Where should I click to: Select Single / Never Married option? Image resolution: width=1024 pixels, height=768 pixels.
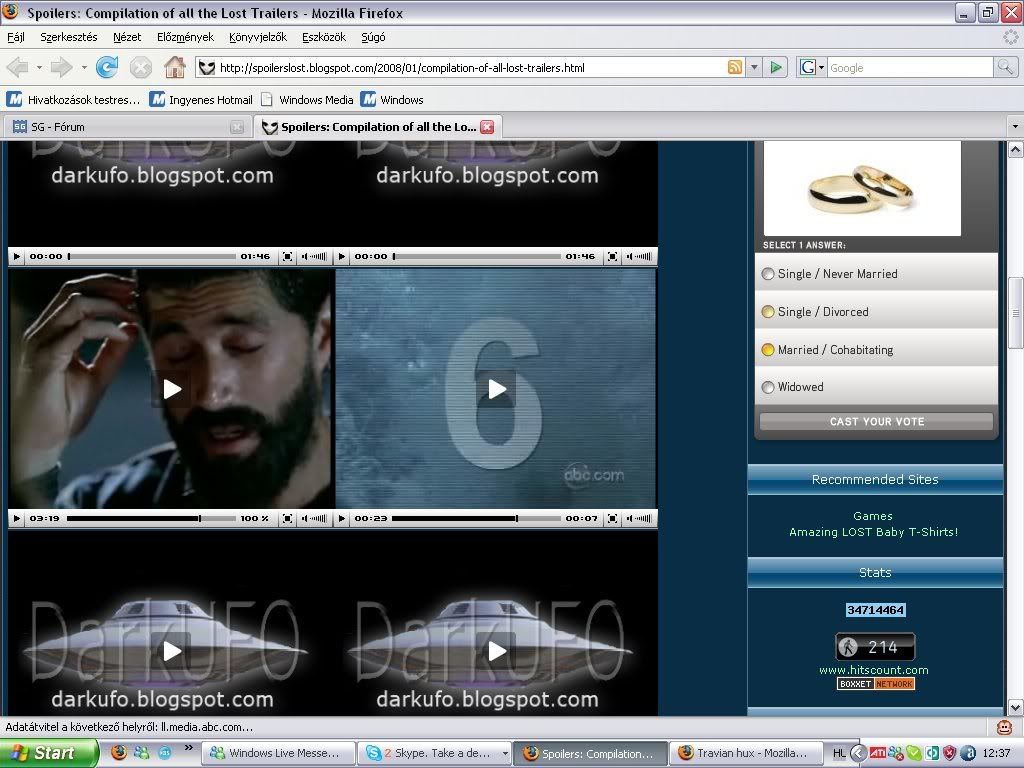point(768,274)
